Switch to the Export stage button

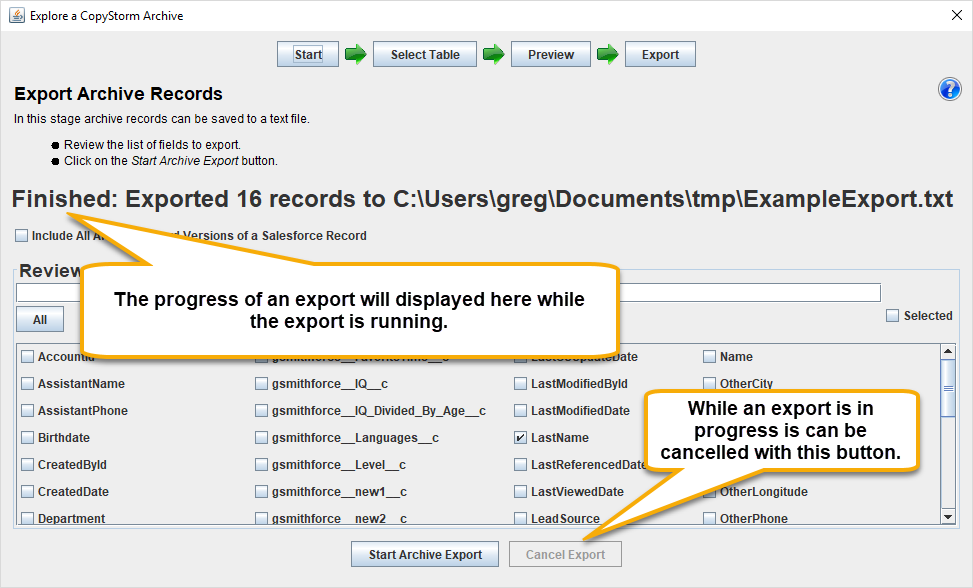coord(660,55)
